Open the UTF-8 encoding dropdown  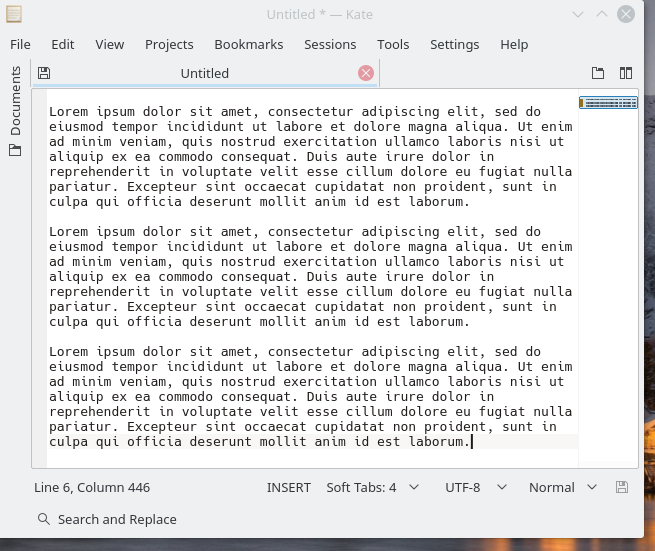pyautogui.click(x=476, y=488)
